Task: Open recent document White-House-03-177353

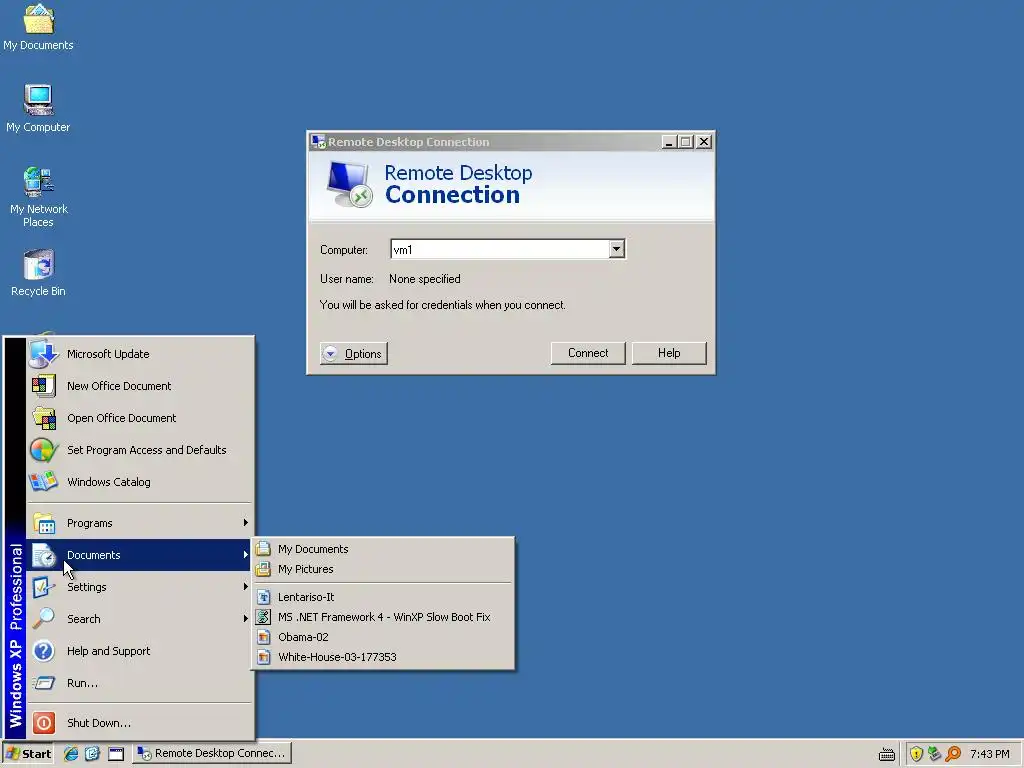Action: [383, 657]
